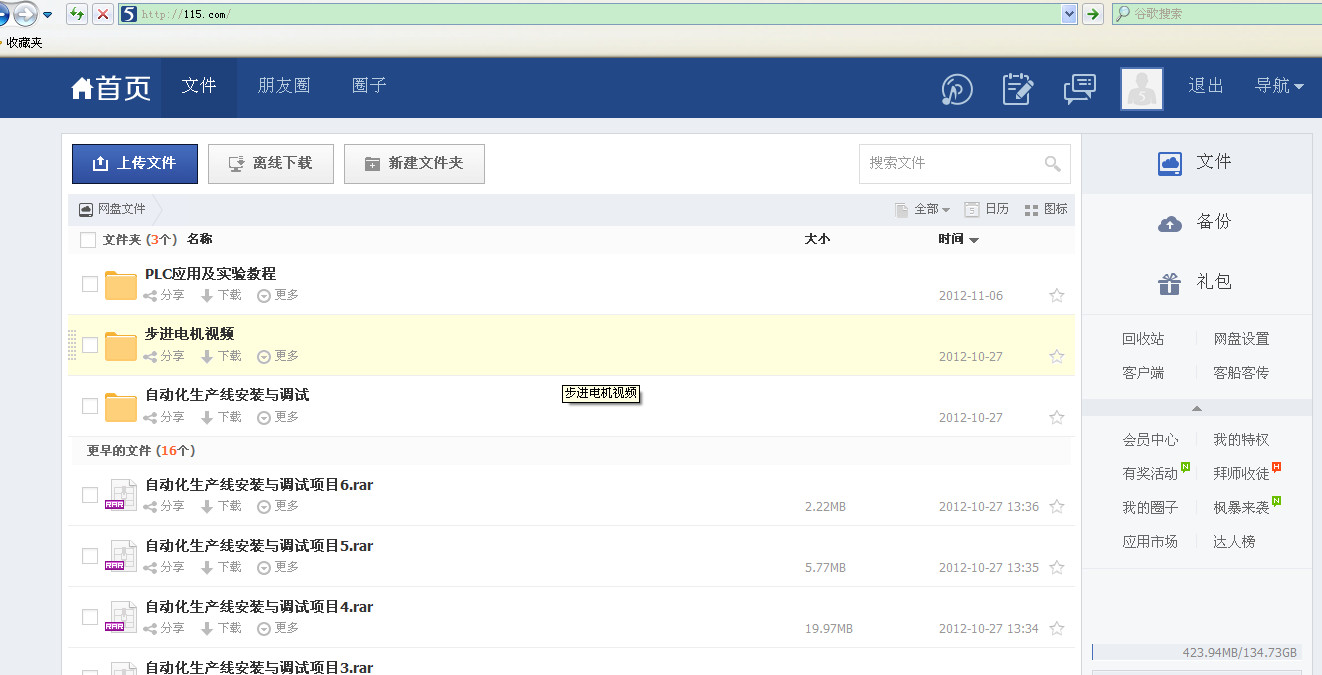Open the 圈子 tab
Image resolution: width=1322 pixels, height=675 pixels.
click(369, 86)
